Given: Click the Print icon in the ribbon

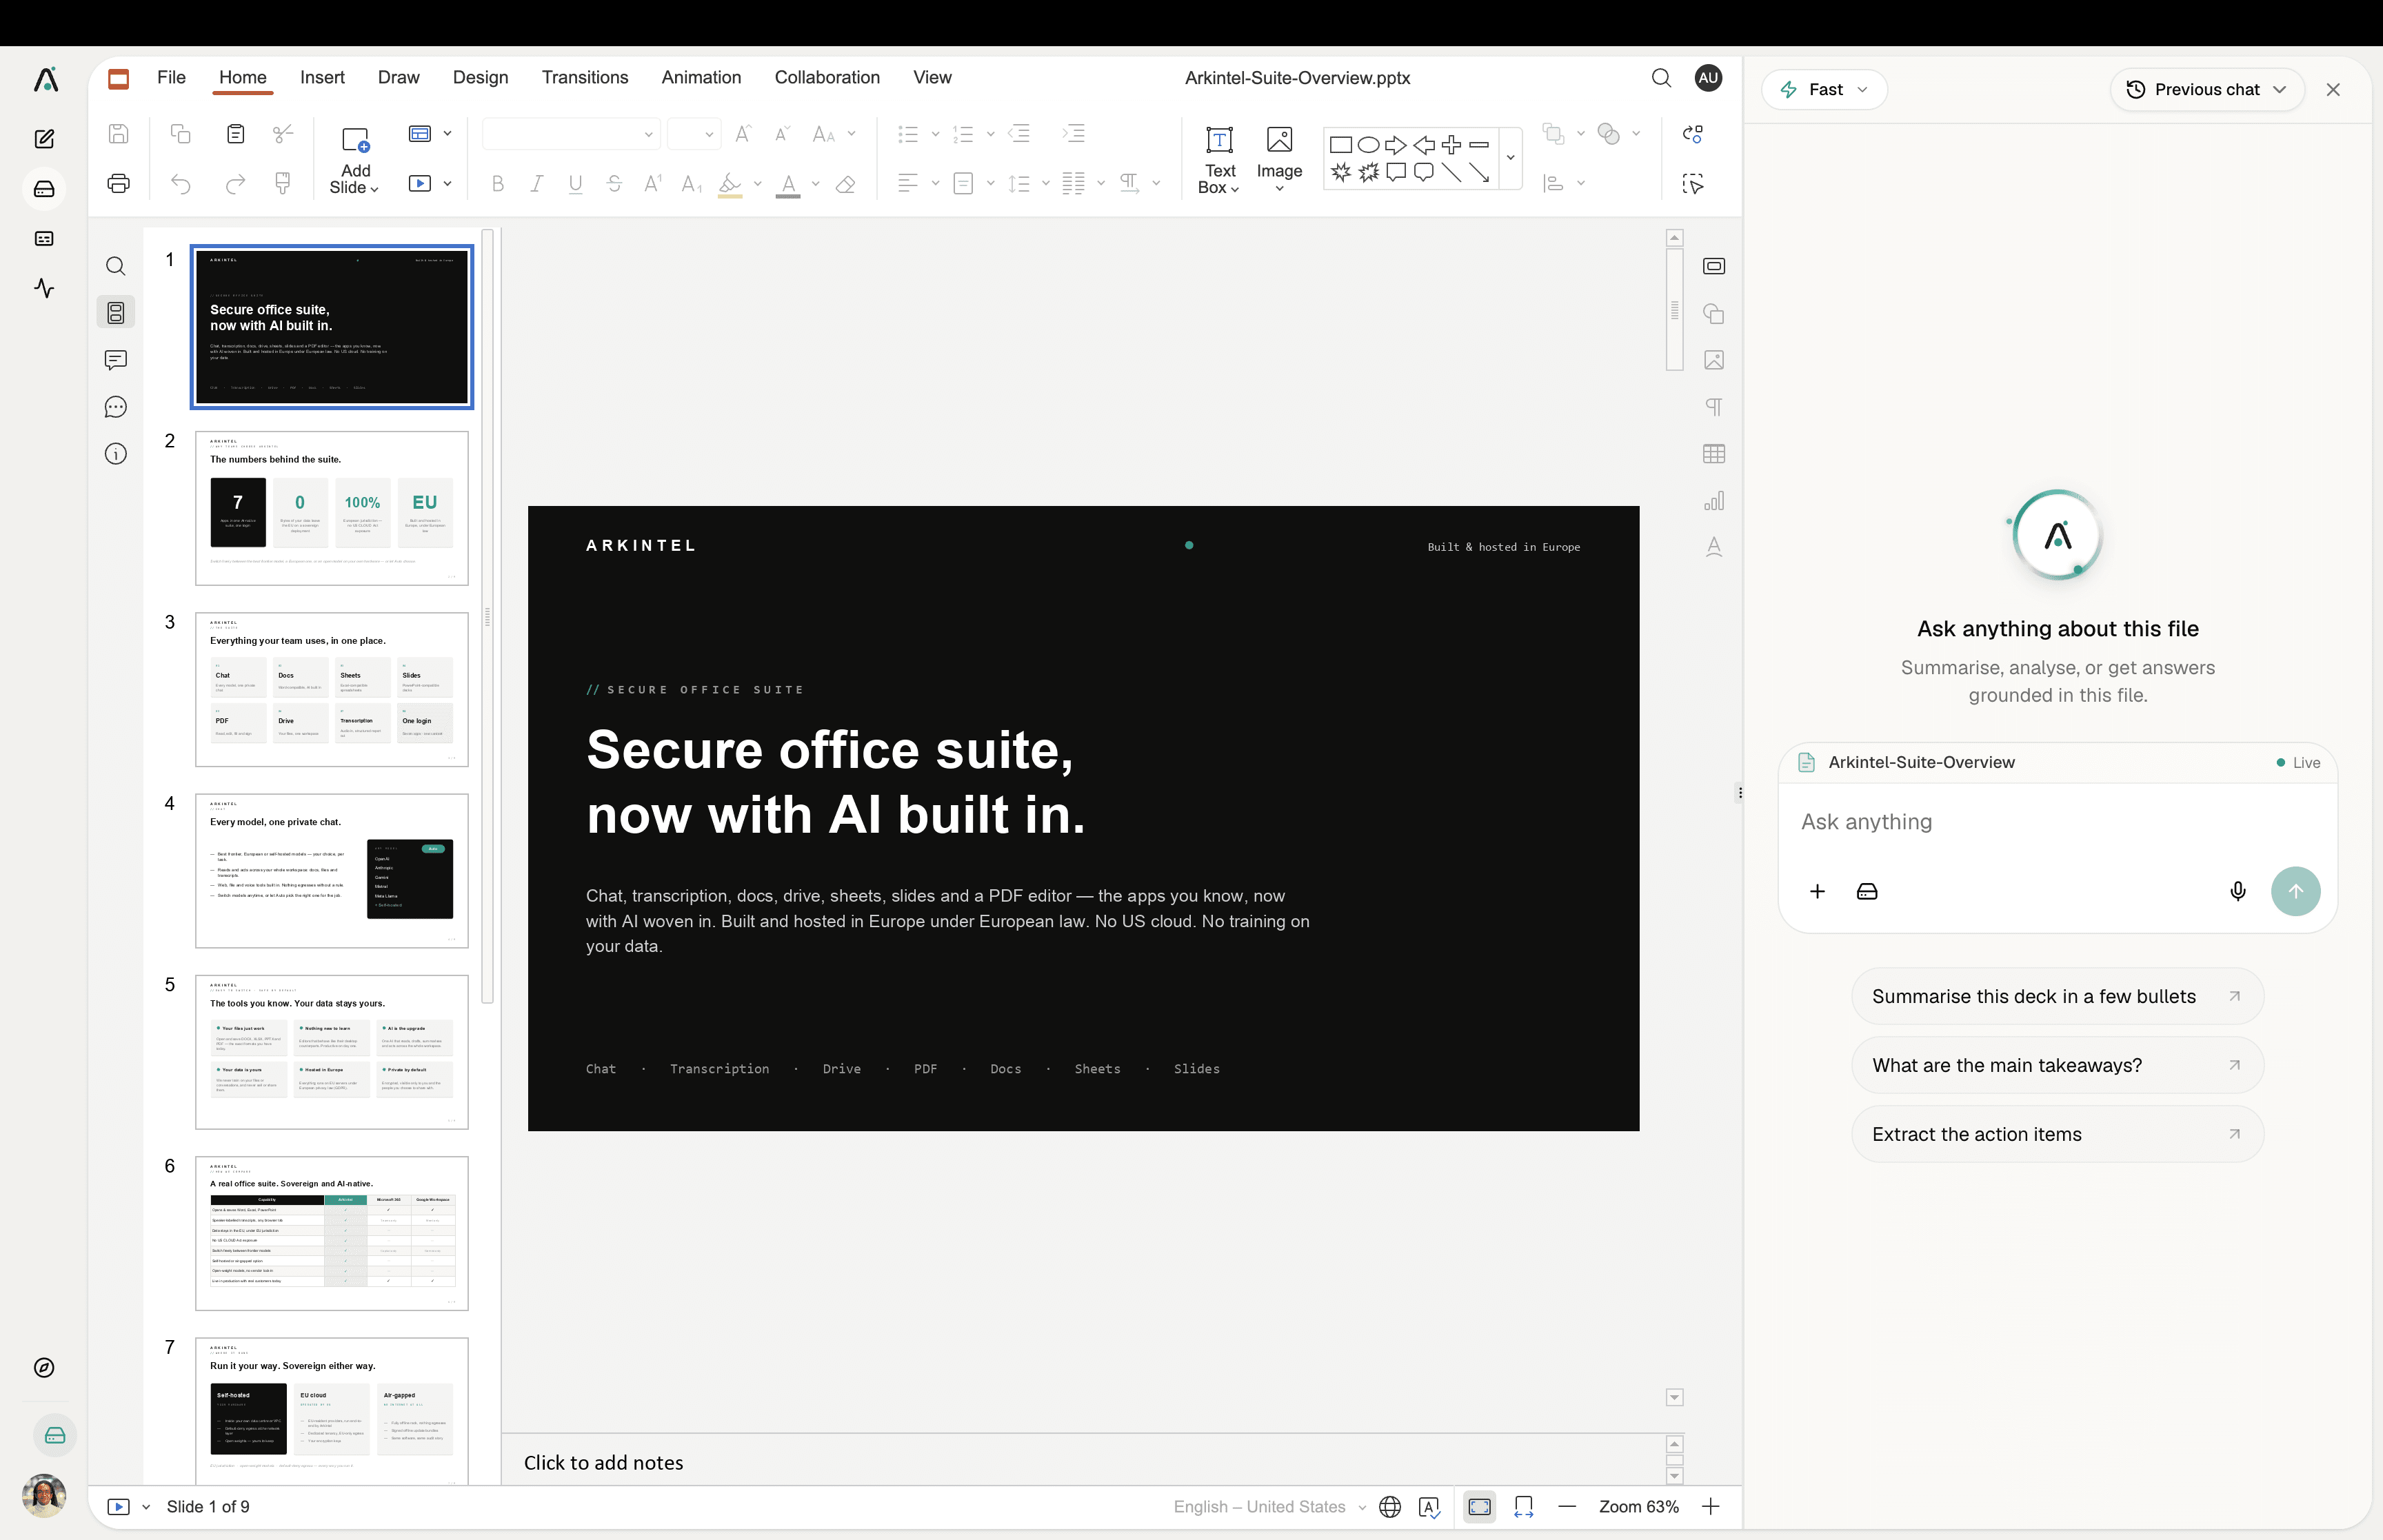Looking at the screenshot, I should (118, 184).
